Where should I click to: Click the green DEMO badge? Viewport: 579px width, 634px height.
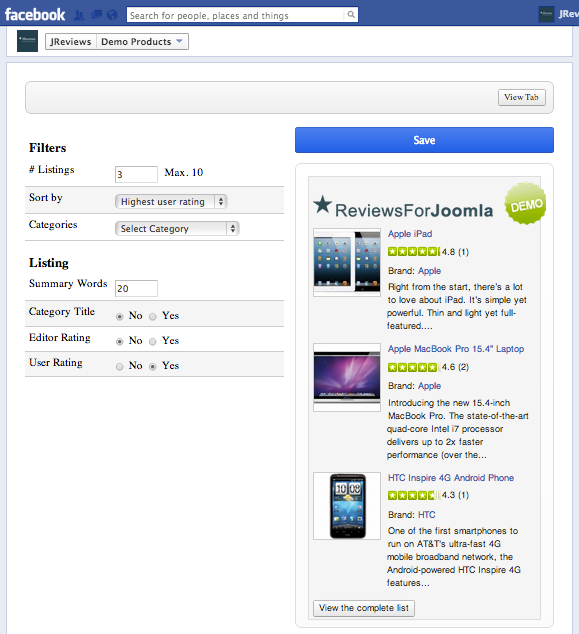click(525, 203)
